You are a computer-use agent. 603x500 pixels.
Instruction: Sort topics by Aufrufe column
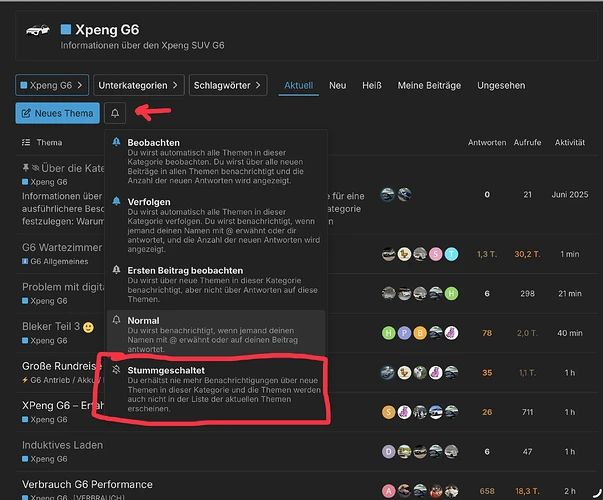(527, 143)
